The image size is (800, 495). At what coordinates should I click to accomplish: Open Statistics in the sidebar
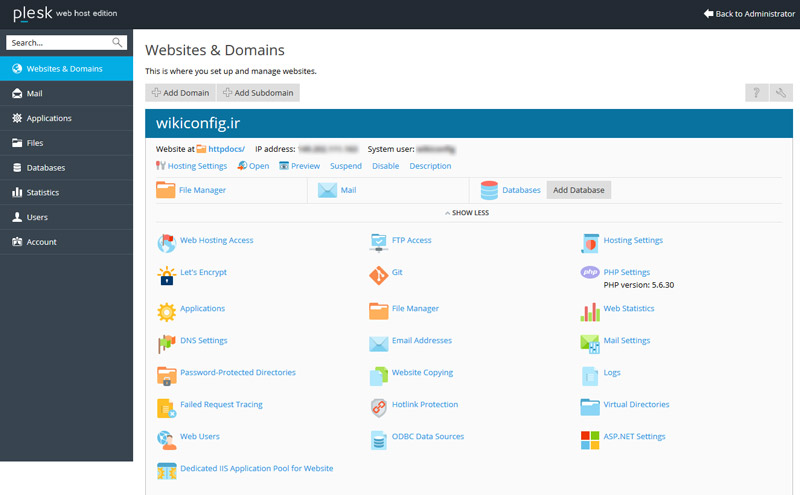(x=66, y=192)
